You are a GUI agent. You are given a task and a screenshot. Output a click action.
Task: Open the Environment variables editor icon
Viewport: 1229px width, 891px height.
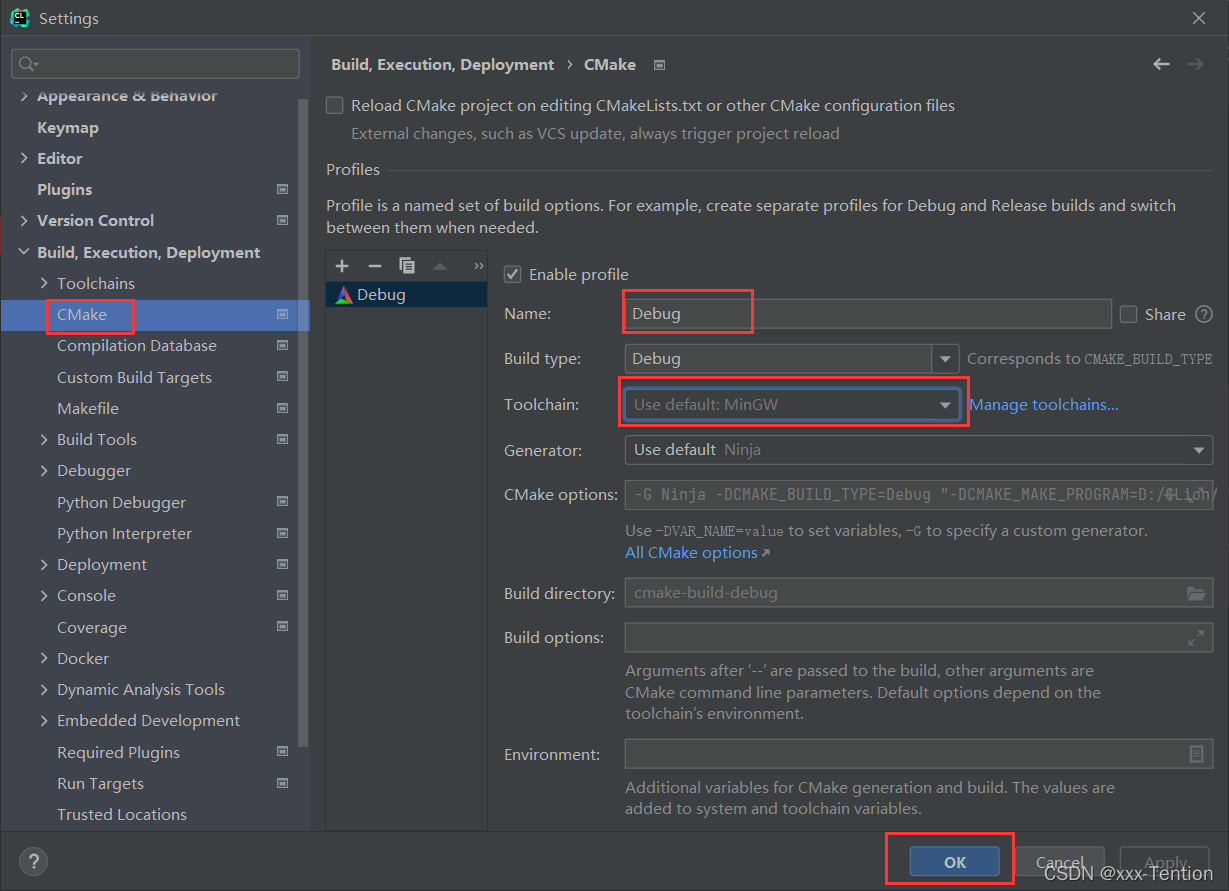[x=1196, y=754]
